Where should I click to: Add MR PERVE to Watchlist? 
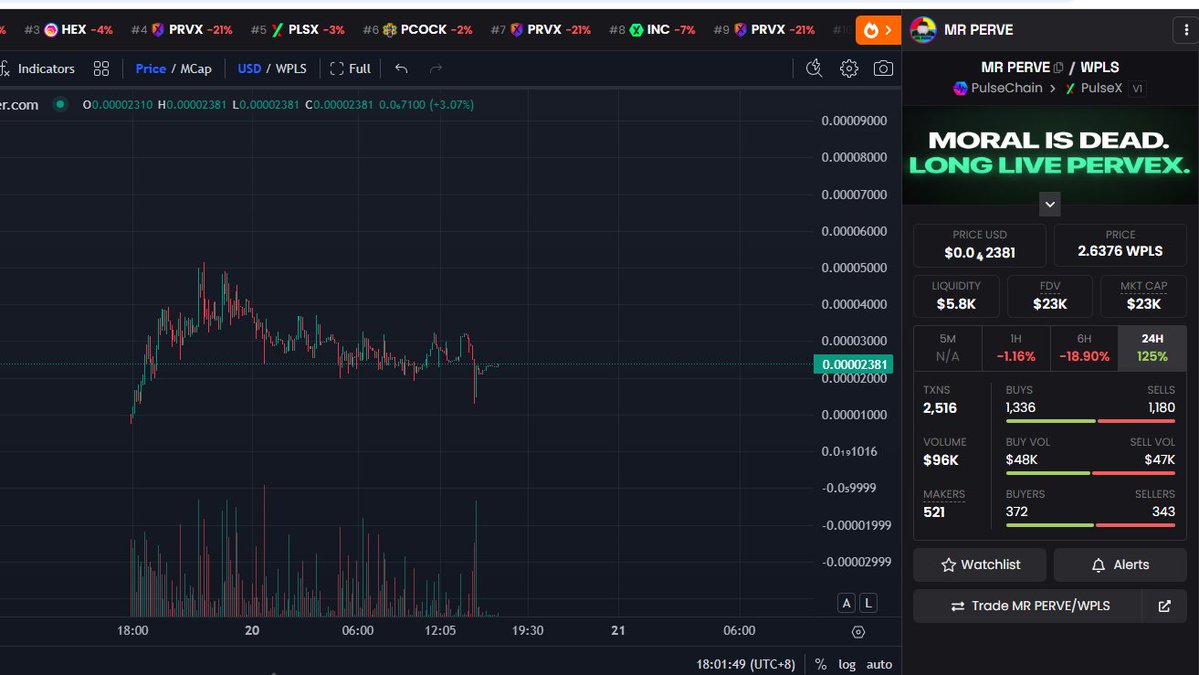click(x=980, y=565)
